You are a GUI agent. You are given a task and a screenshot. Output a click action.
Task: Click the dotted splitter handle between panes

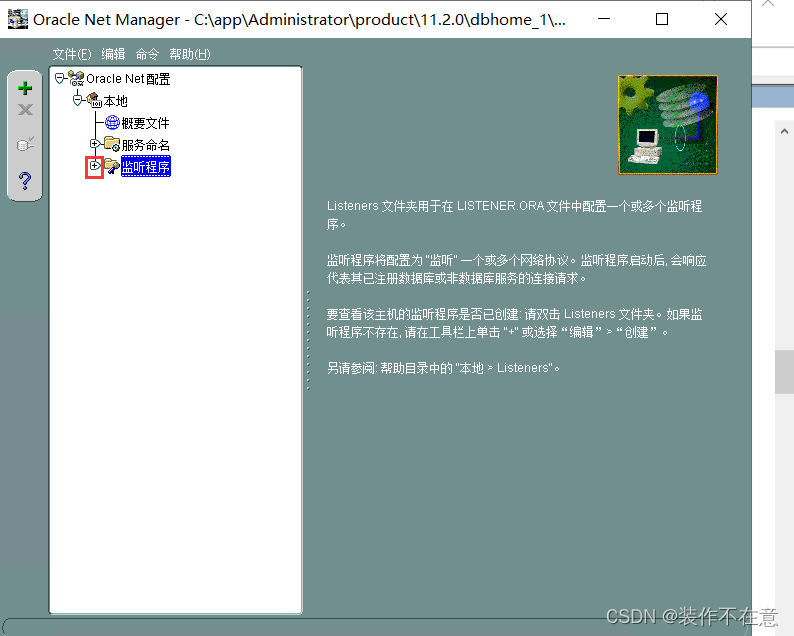click(x=308, y=340)
